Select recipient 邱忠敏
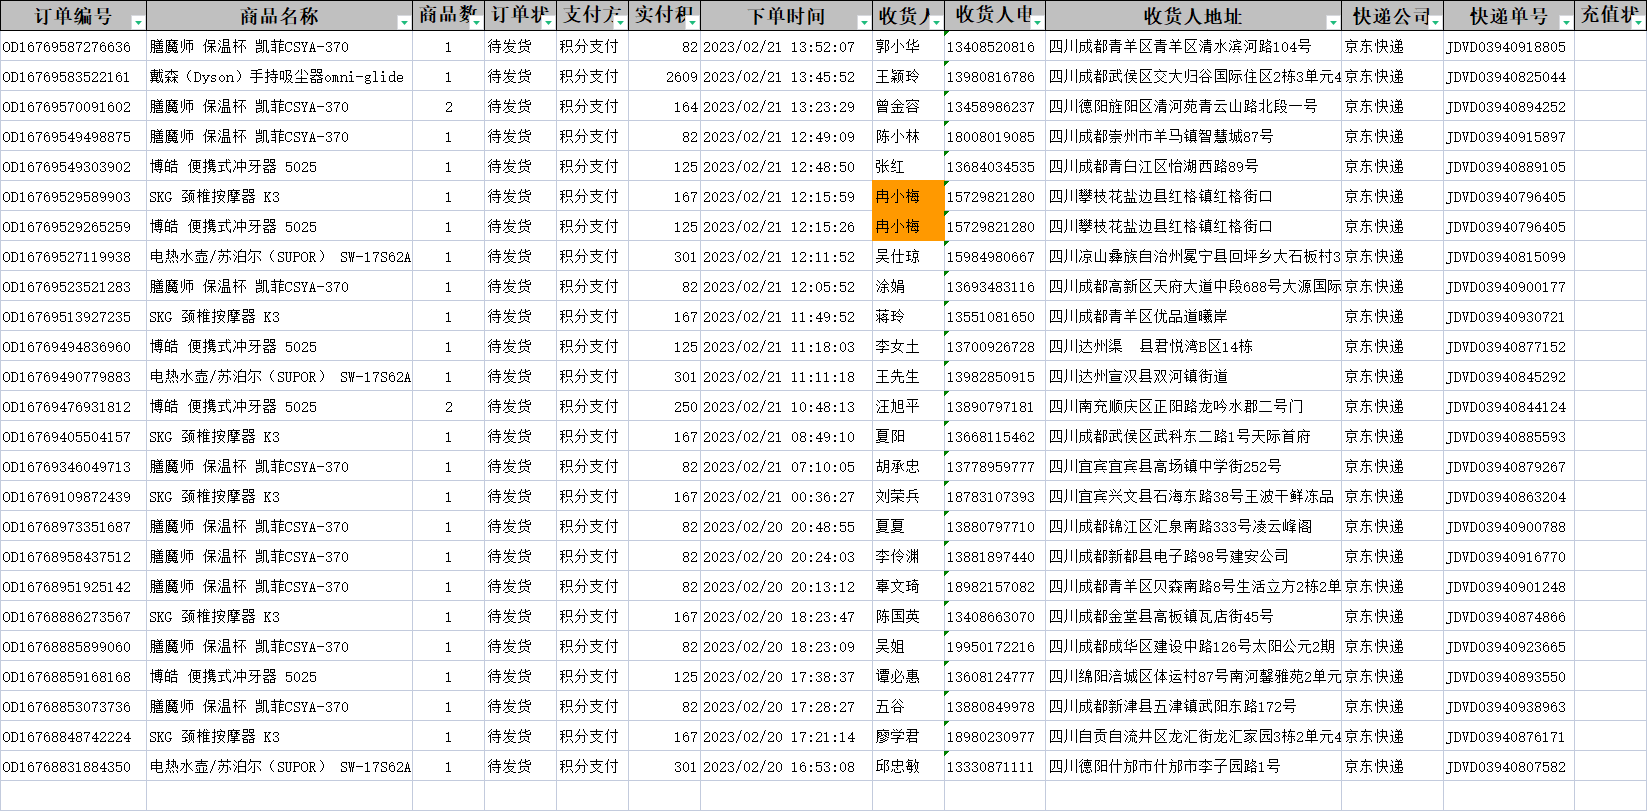 (908, 767)
